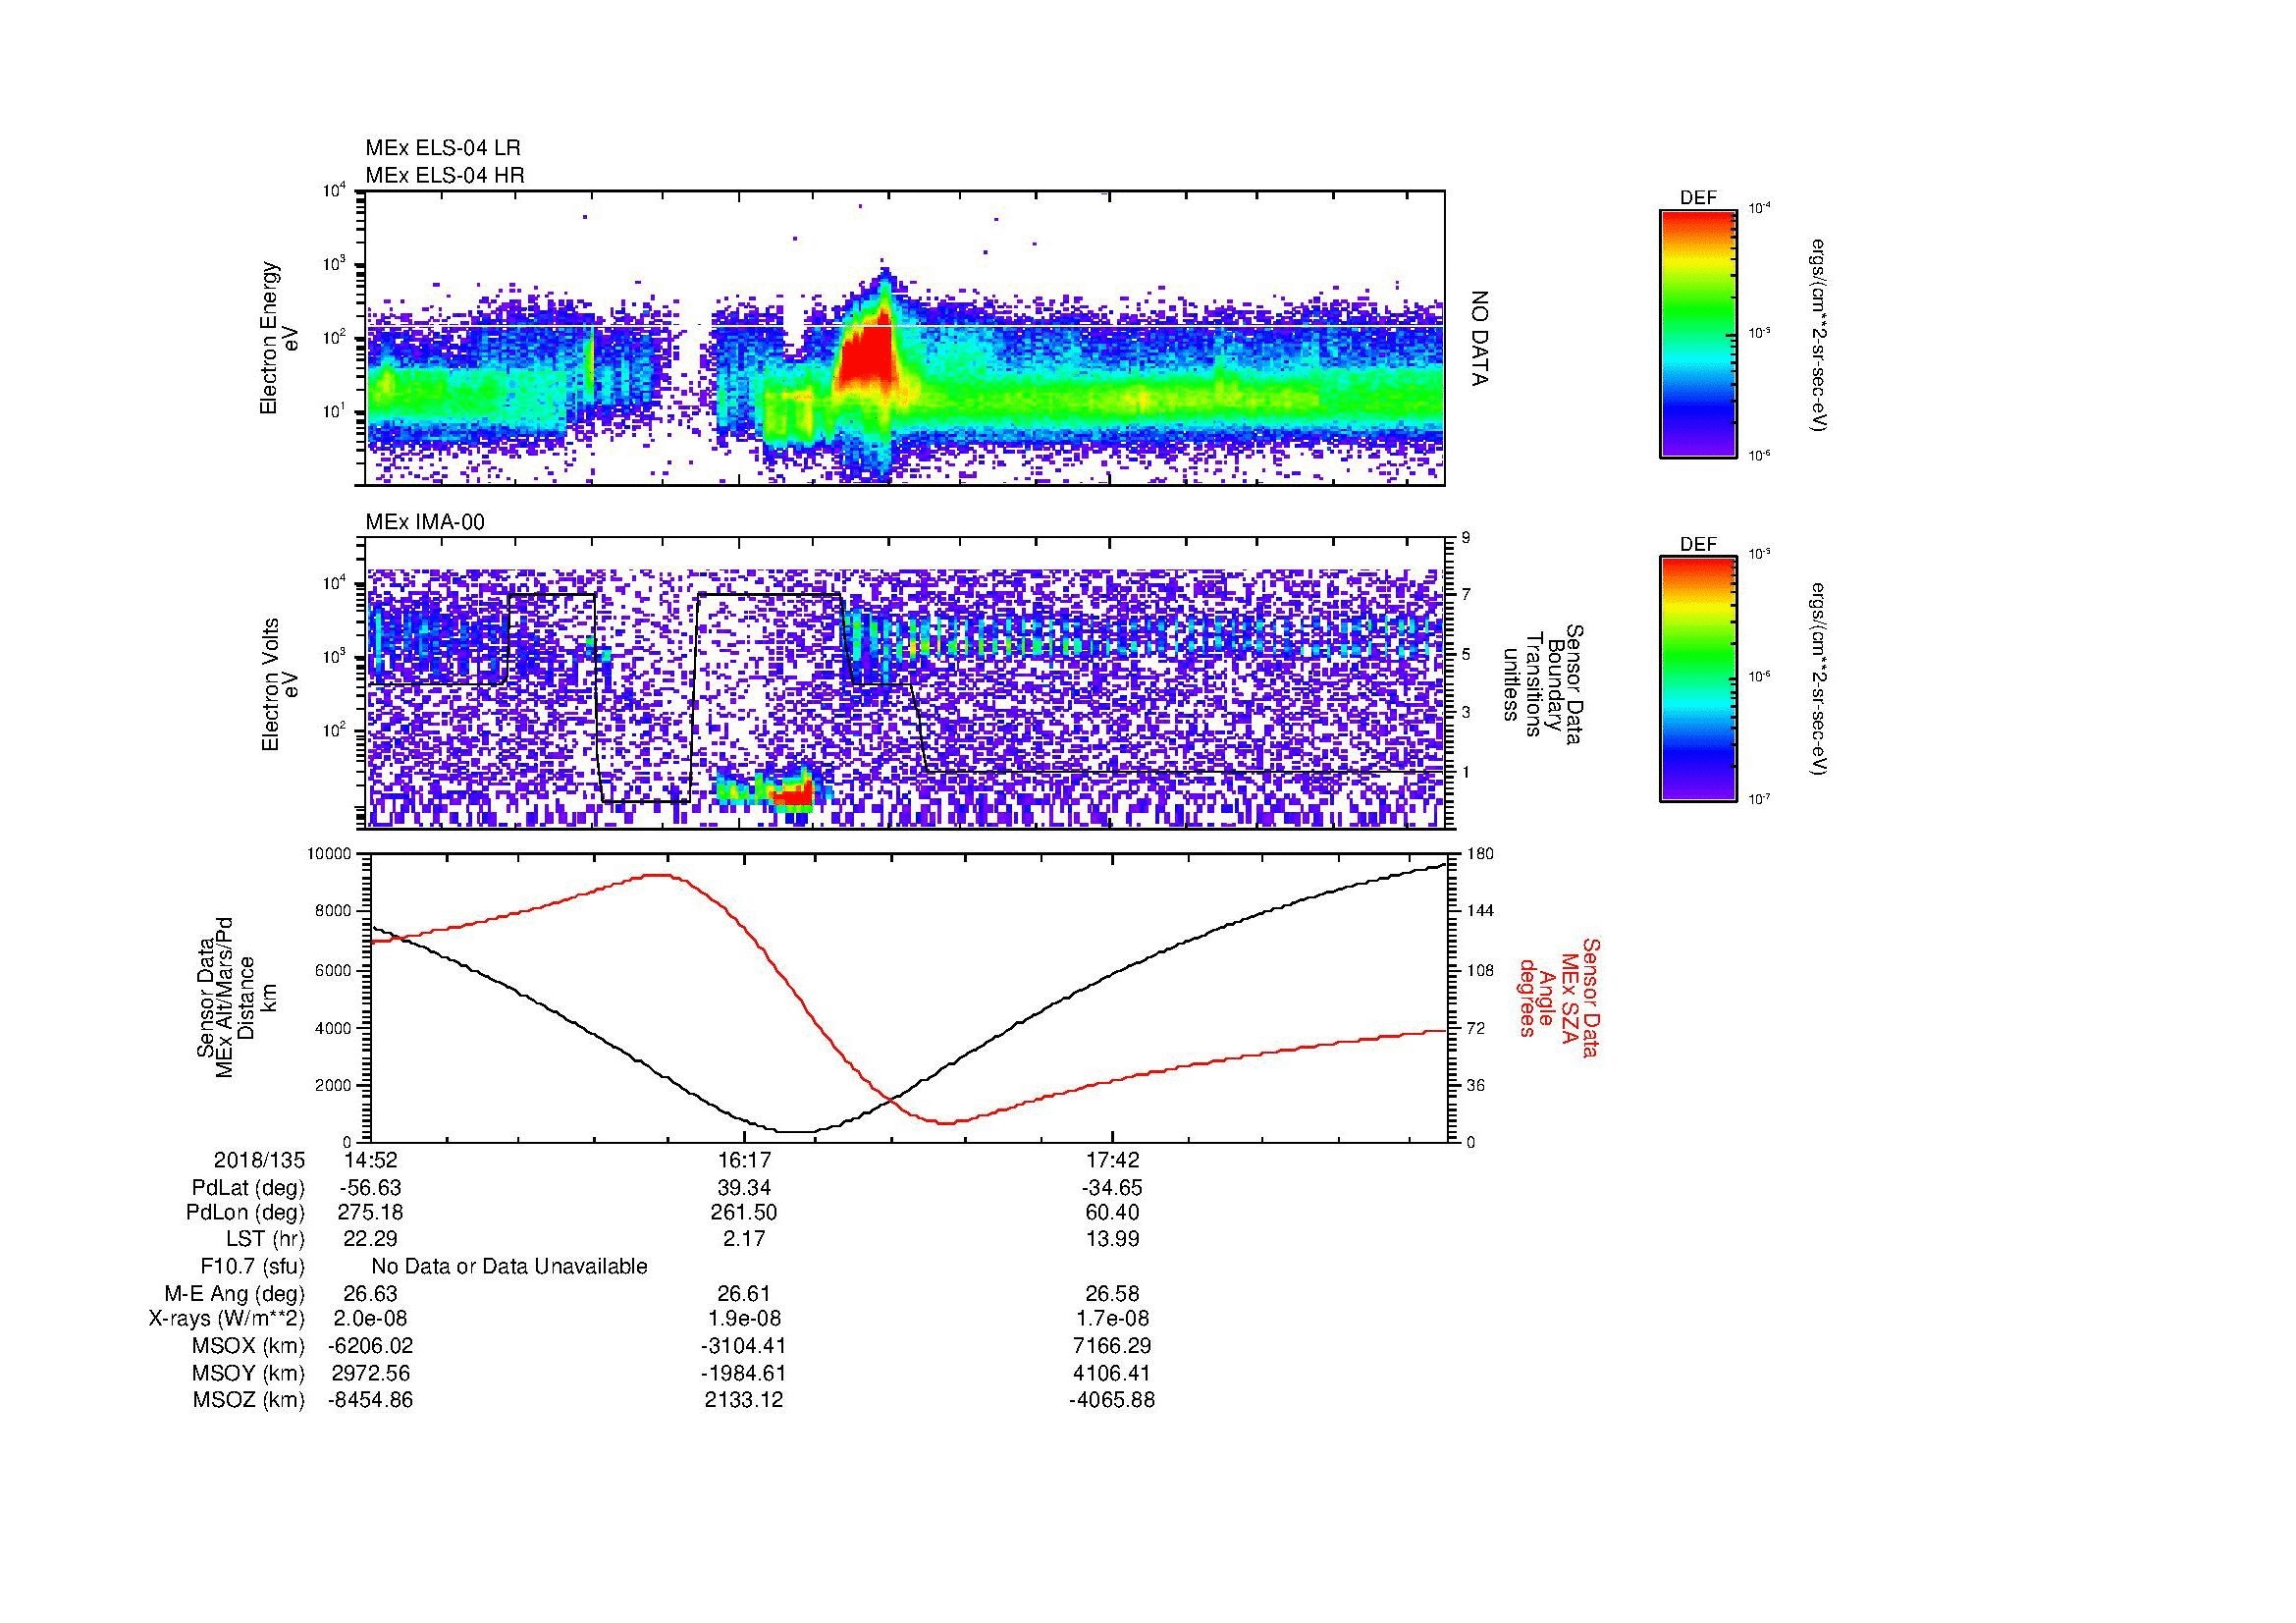Screen dimensions: 2296x1623
Task: Click the time tick label '16:17'
Action: 744,1160
